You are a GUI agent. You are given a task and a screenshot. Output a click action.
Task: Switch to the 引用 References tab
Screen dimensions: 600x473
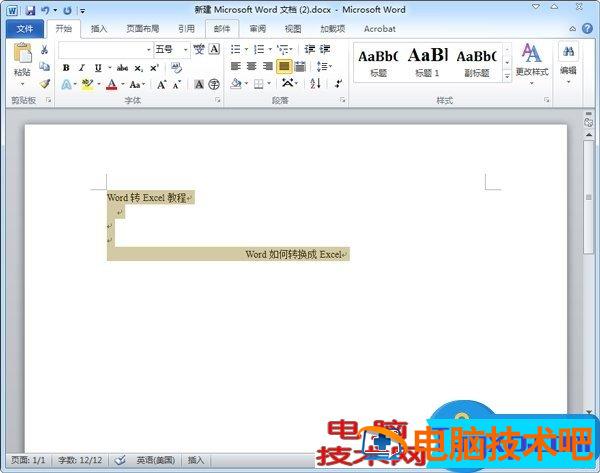coord(186,29)
